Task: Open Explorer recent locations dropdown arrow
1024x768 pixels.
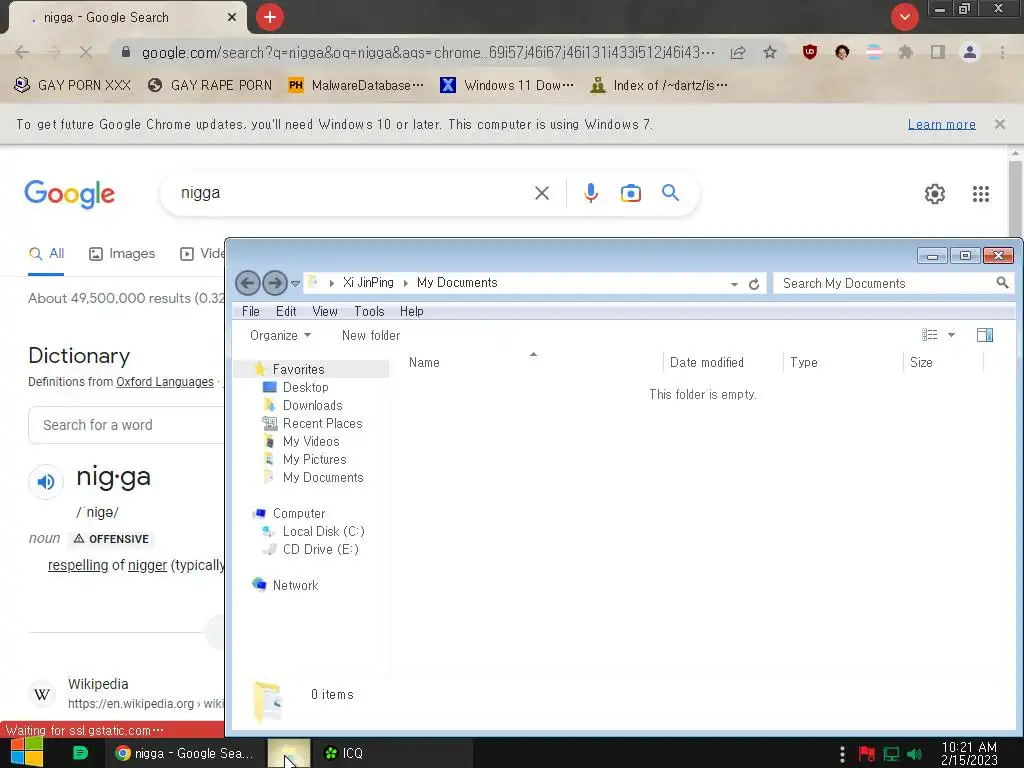Action: 295,283
